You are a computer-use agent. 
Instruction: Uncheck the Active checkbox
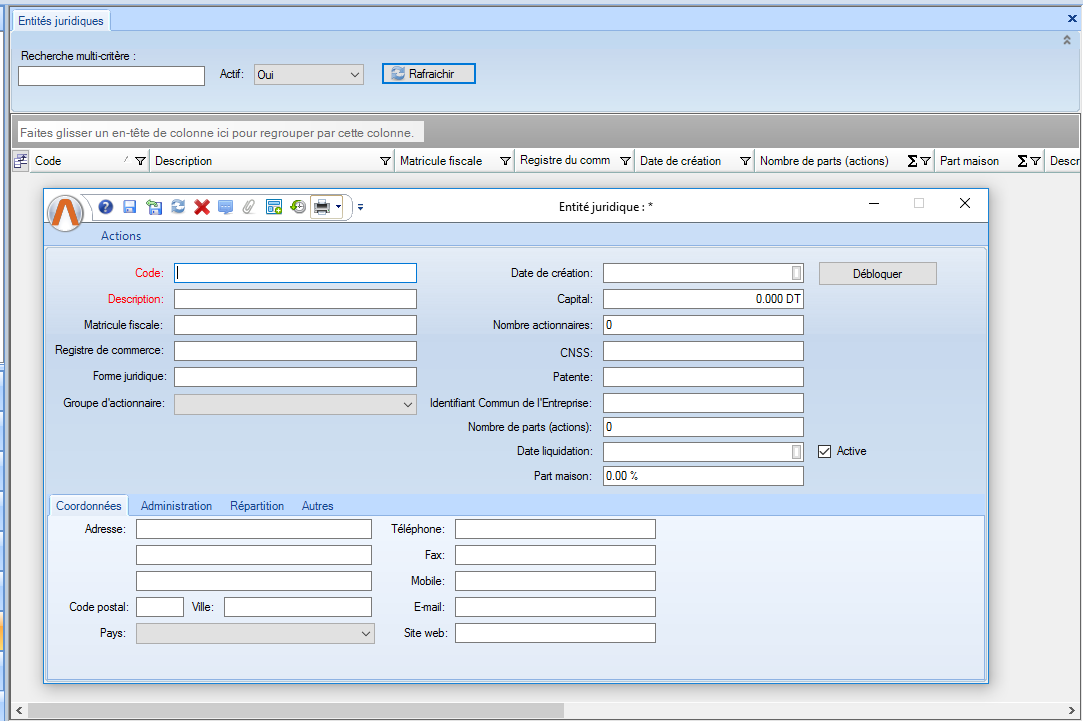point(825,451)
